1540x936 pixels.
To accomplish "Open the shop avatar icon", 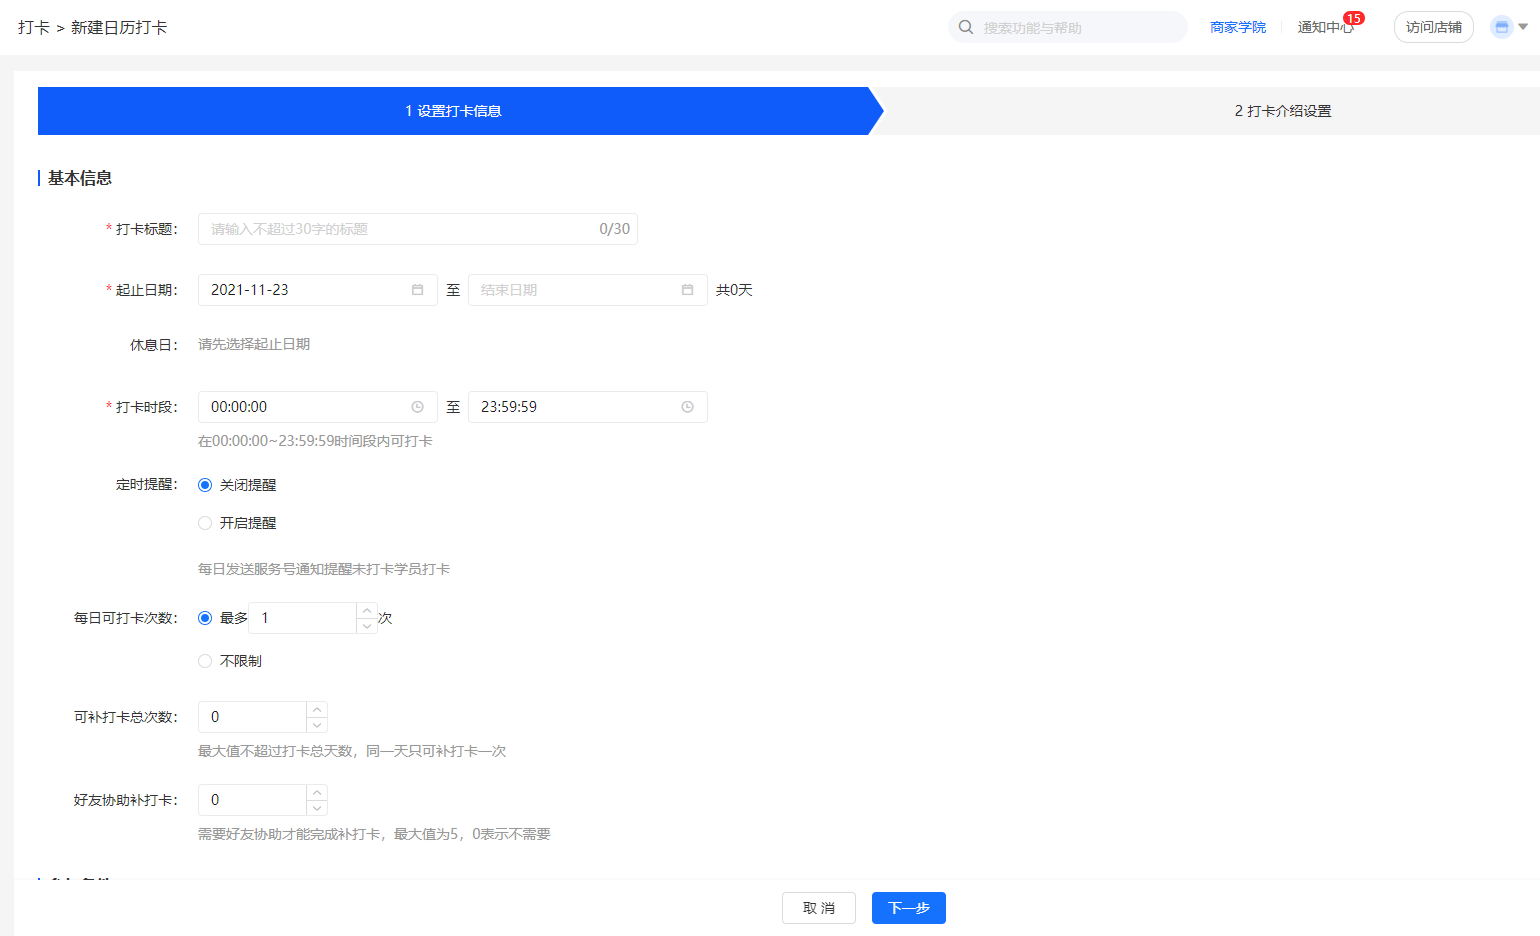I will point(1501,27).
